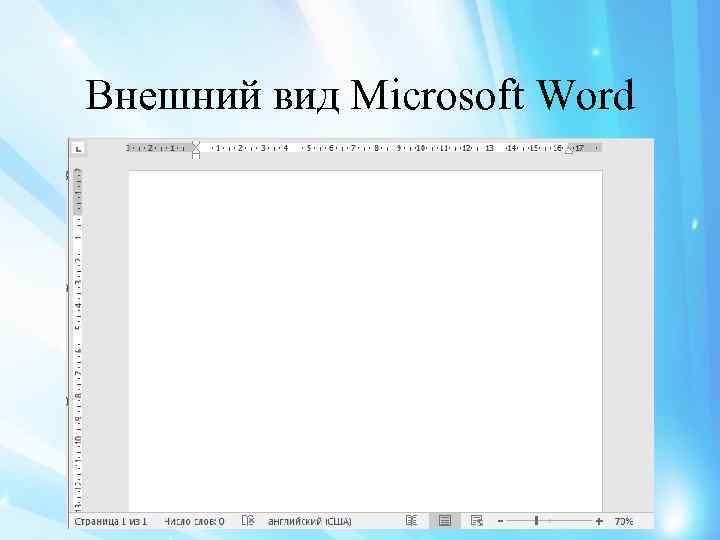Click the horizontal ruler at mark 8
The width and height of the screenshot is (720, 540).
click(376, 148)
